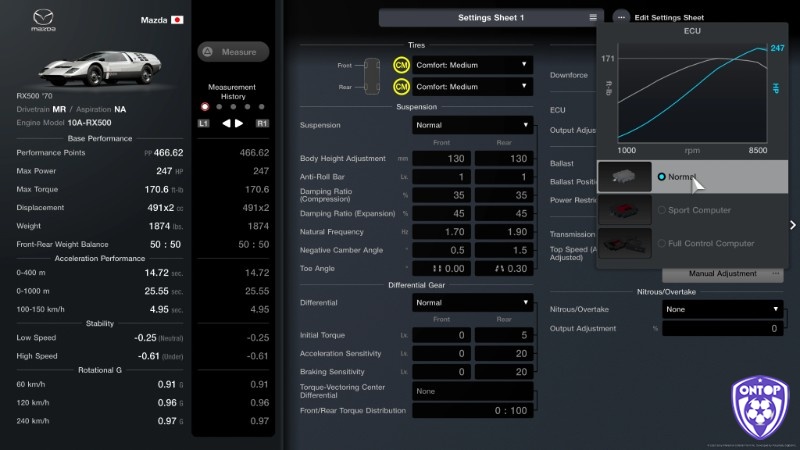
Task: Open the Suspension type dropdown
Action: (472, 125)
